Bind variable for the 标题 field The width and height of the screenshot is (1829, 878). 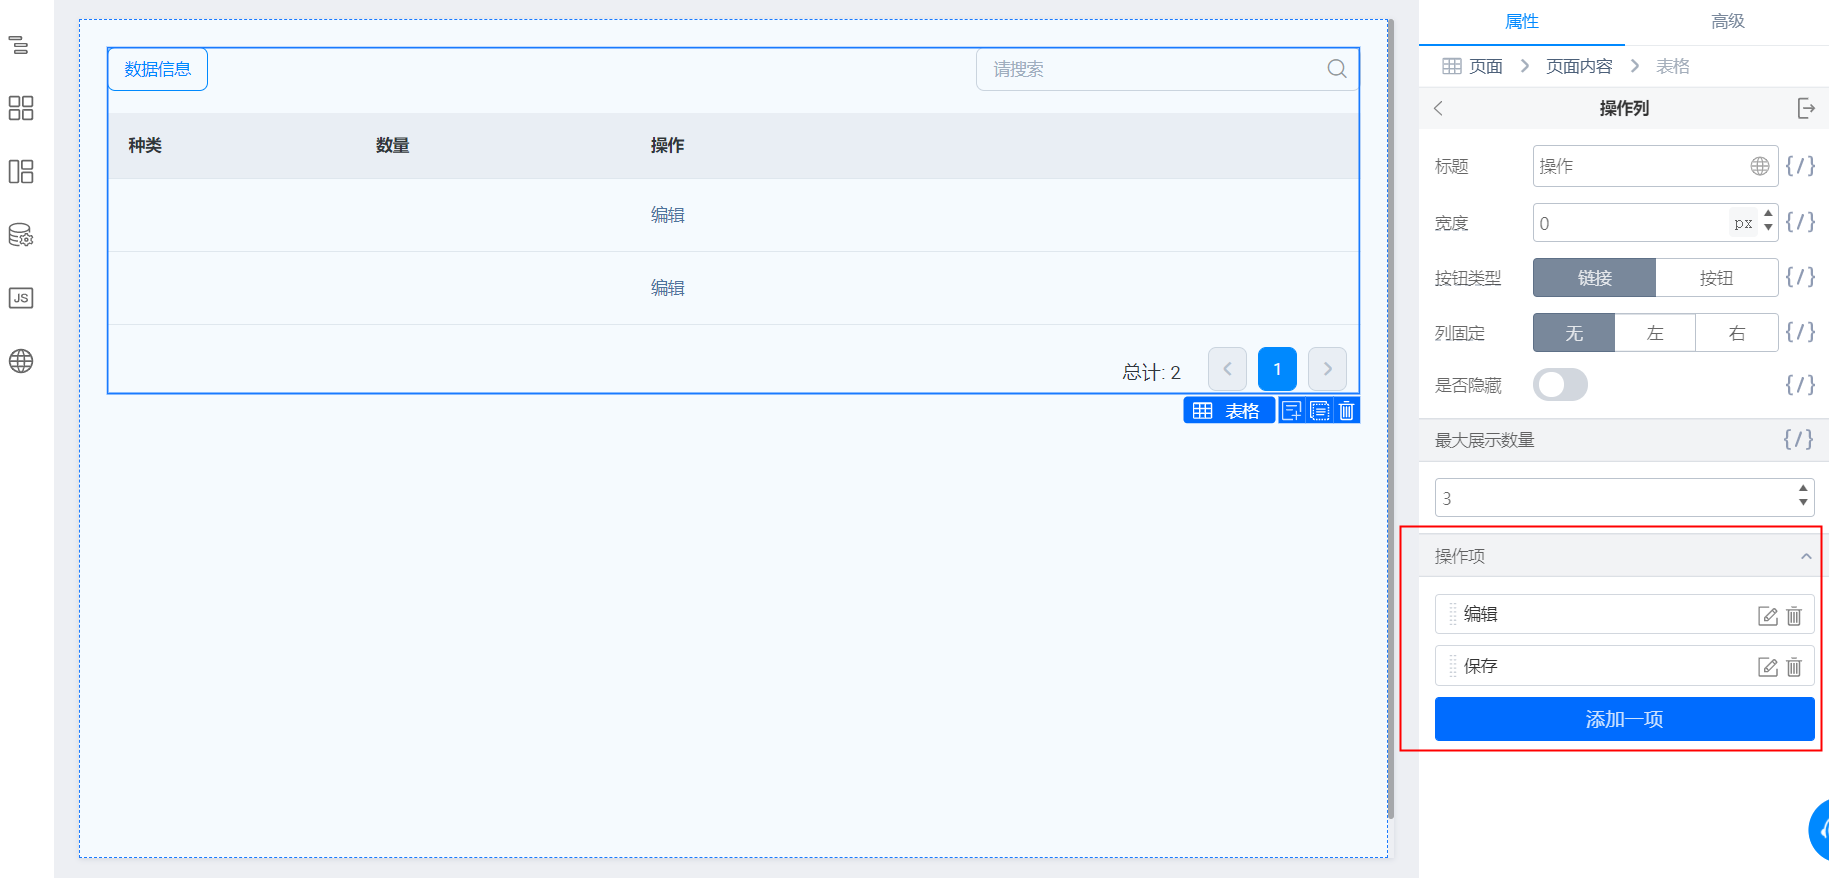click(1800, 166)
